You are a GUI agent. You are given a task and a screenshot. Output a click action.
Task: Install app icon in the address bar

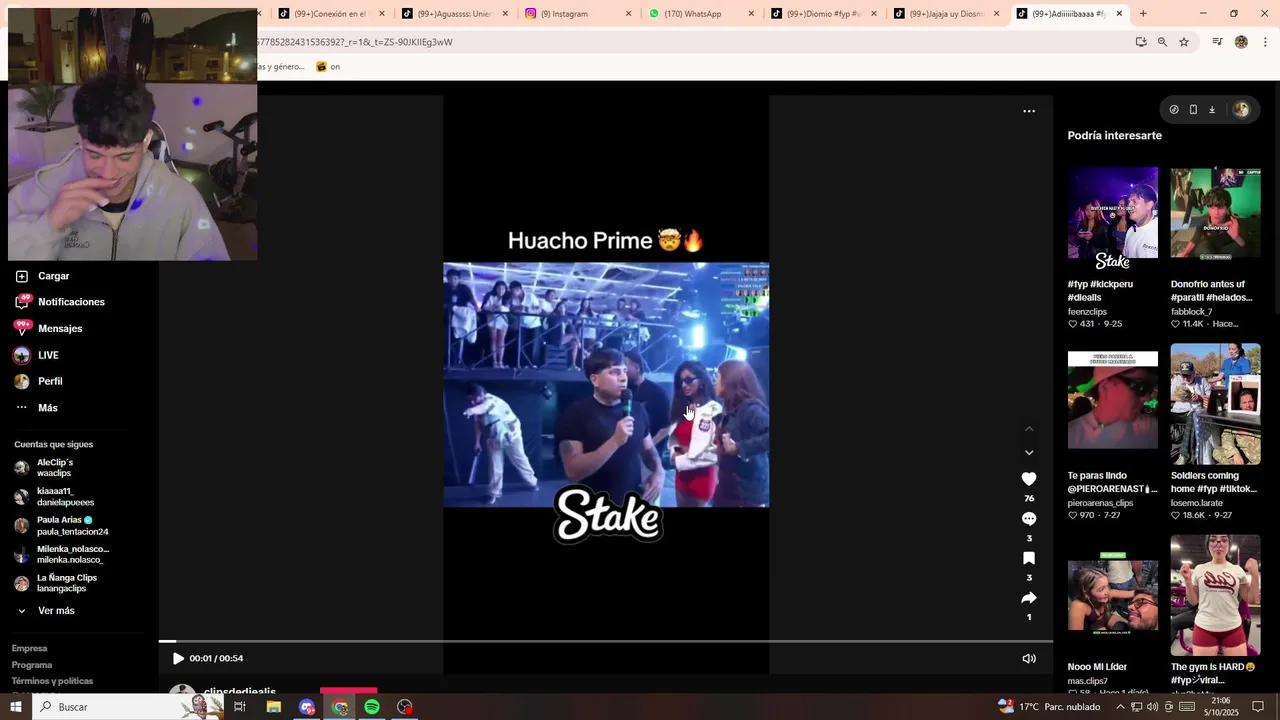[1141, 42]
